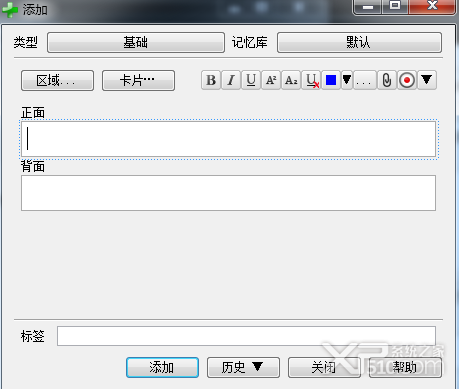Toggle underline formatting button

(251, 80)
